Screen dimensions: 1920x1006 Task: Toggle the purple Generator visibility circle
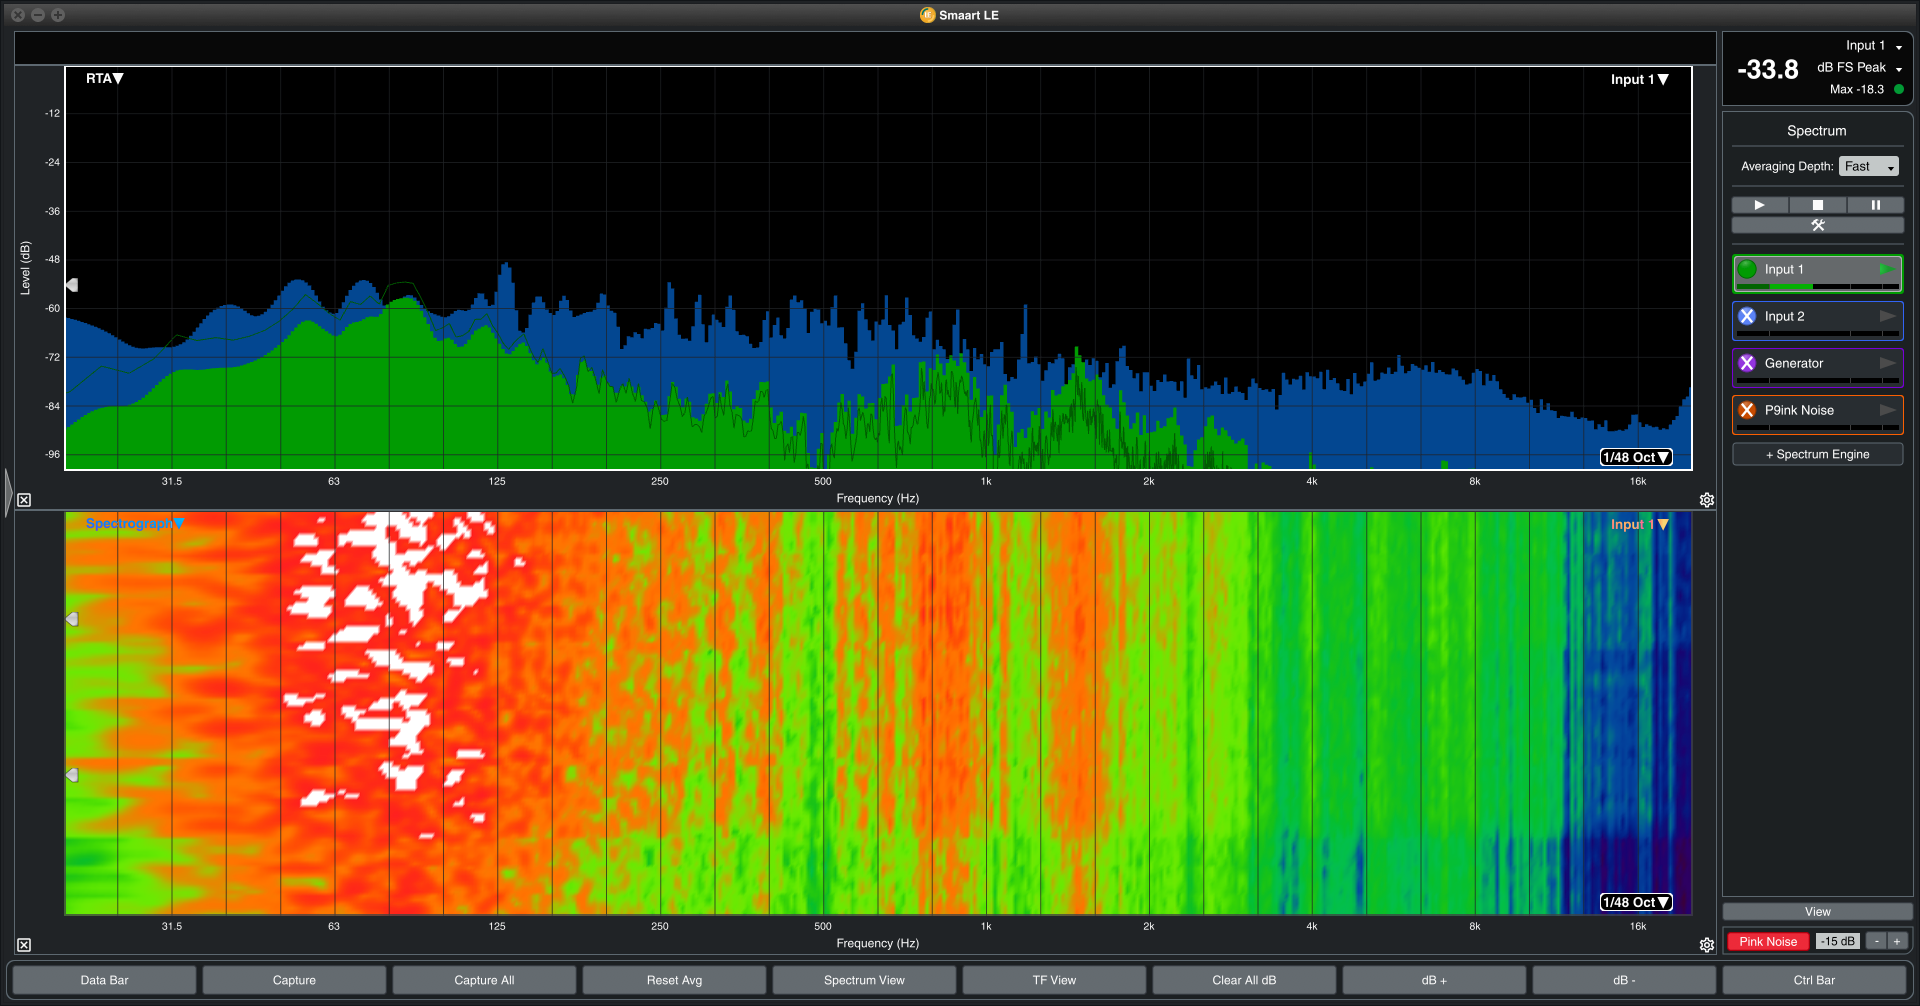1747,363
